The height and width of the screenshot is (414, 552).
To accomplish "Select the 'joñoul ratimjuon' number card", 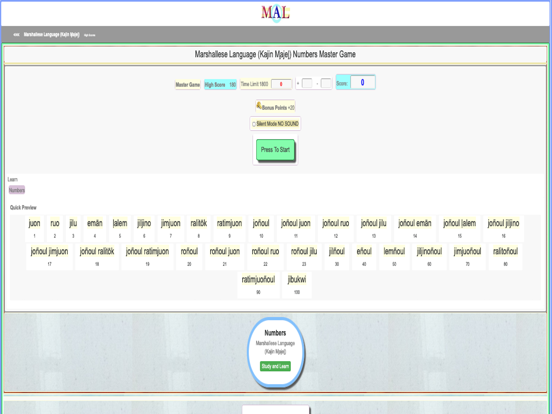I will (x=148, y=257).
